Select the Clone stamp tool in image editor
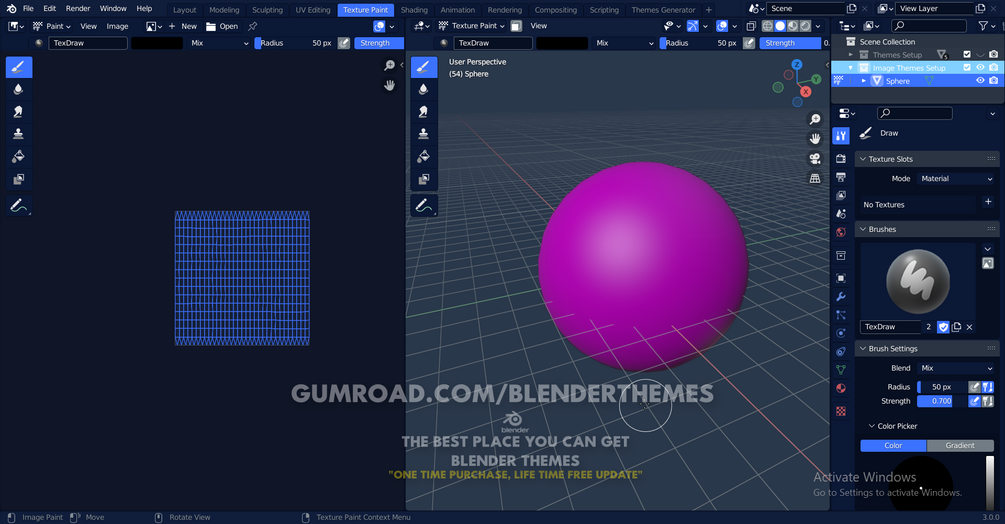The height and width of the screenshot is (524, 1005). tap(19, 134)
